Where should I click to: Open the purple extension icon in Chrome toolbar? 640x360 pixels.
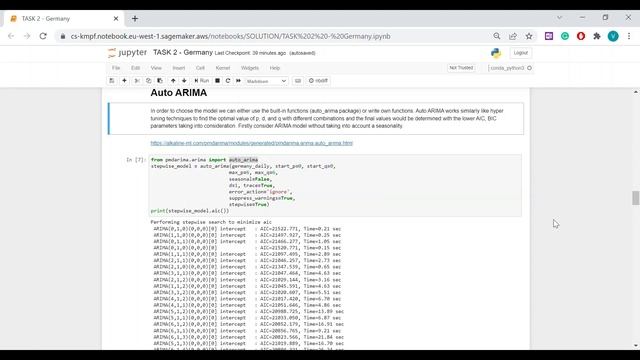[549, 36]
